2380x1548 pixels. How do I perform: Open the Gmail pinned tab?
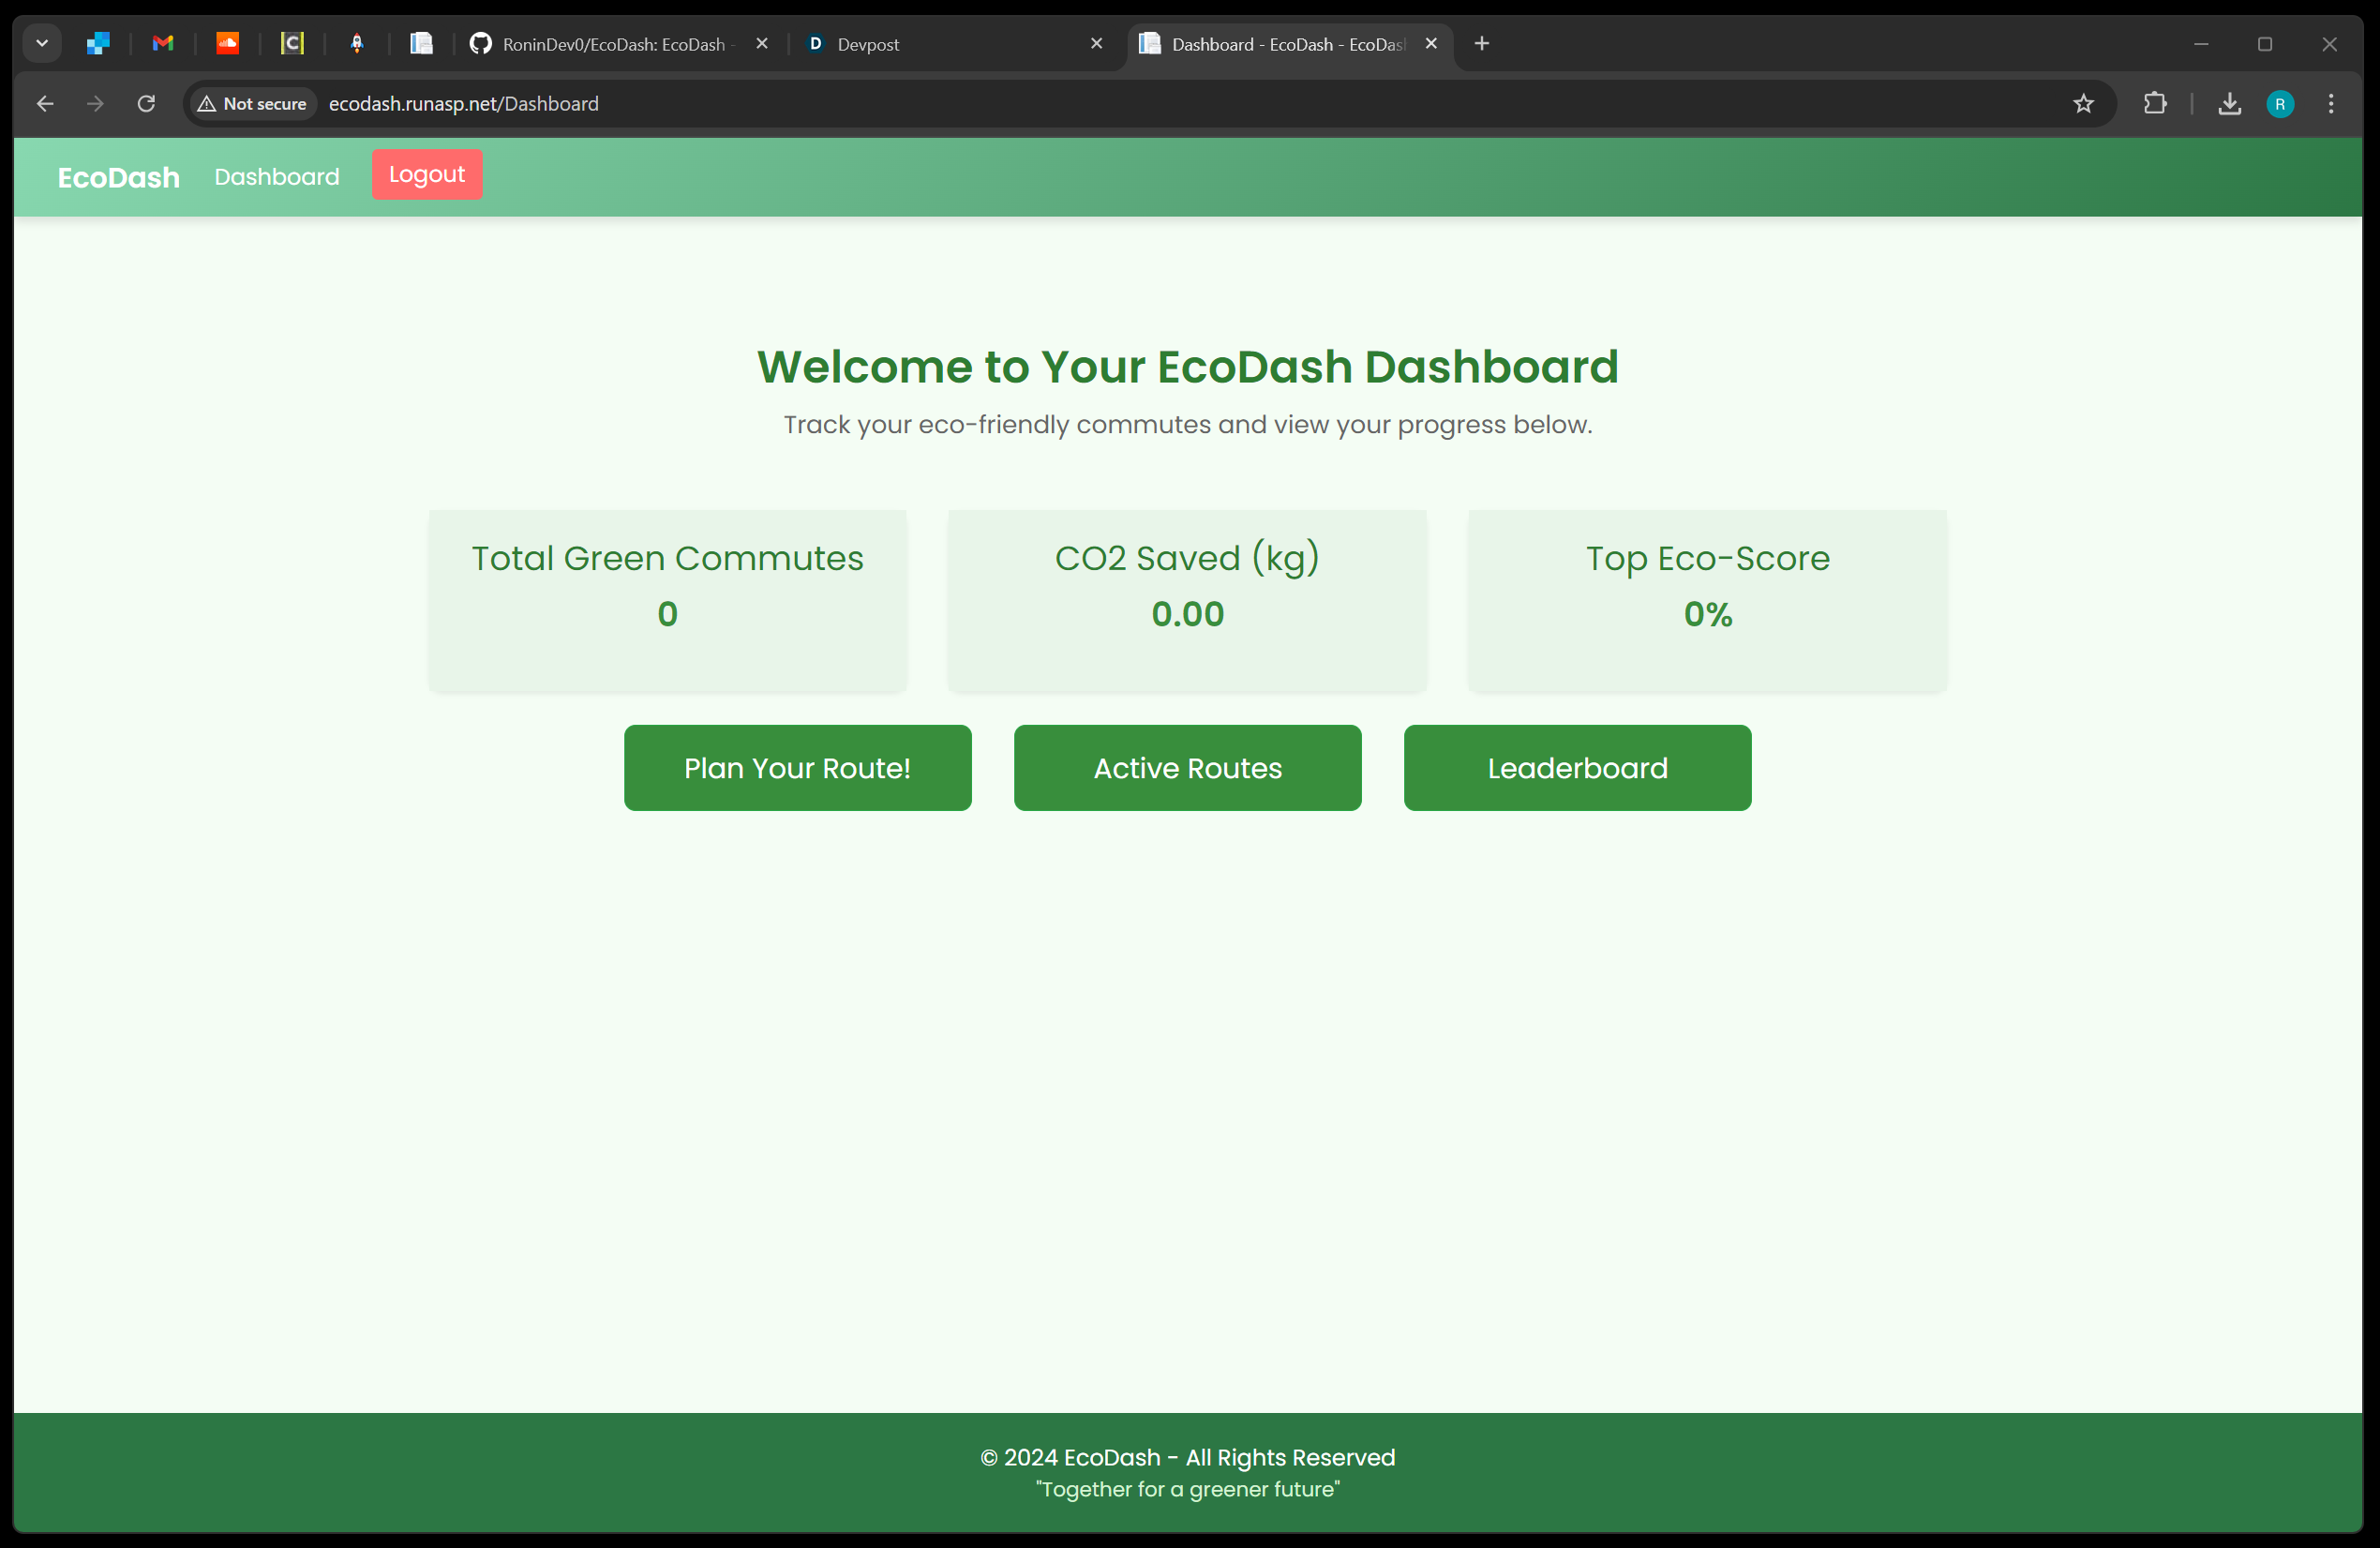[163, 44]
